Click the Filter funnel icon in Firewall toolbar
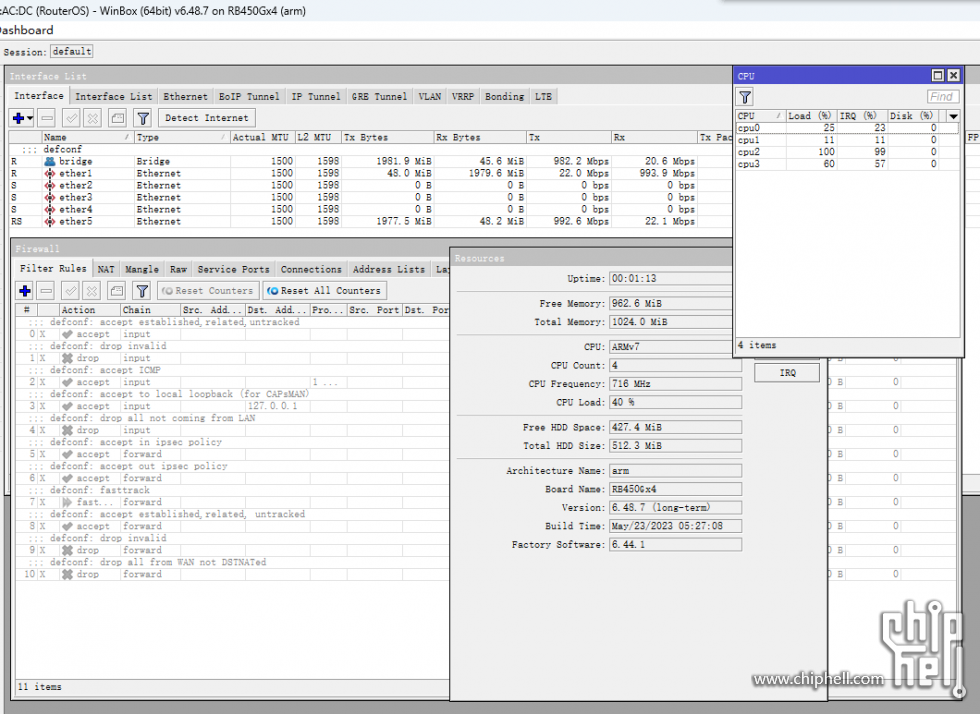 click(142, 291)
